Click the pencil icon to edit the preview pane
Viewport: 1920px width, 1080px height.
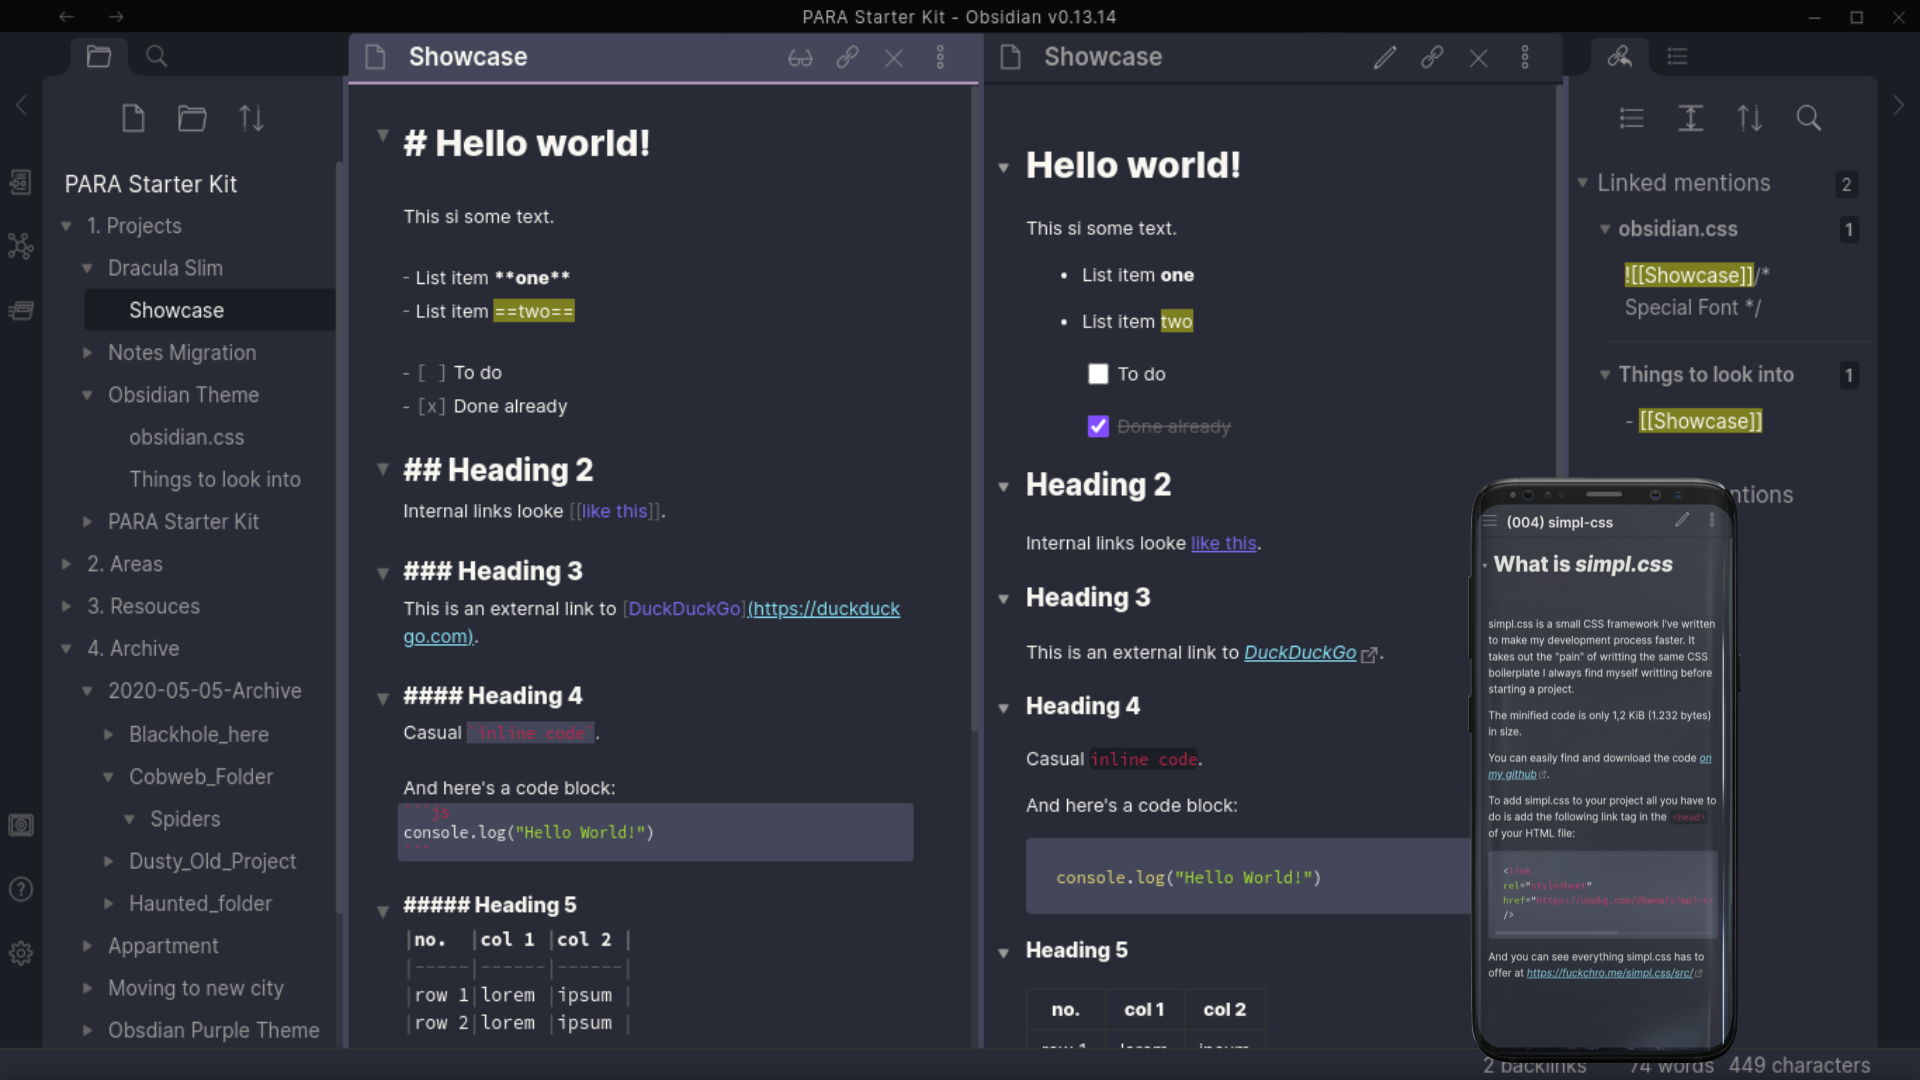coord(1384,58)
